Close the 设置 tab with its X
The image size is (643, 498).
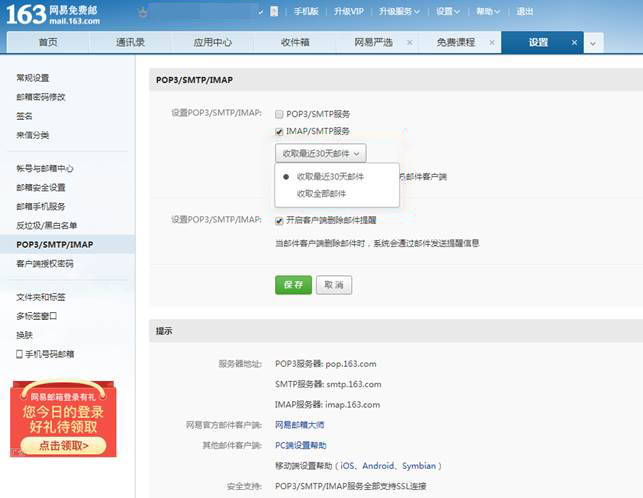tap(574, 43)
